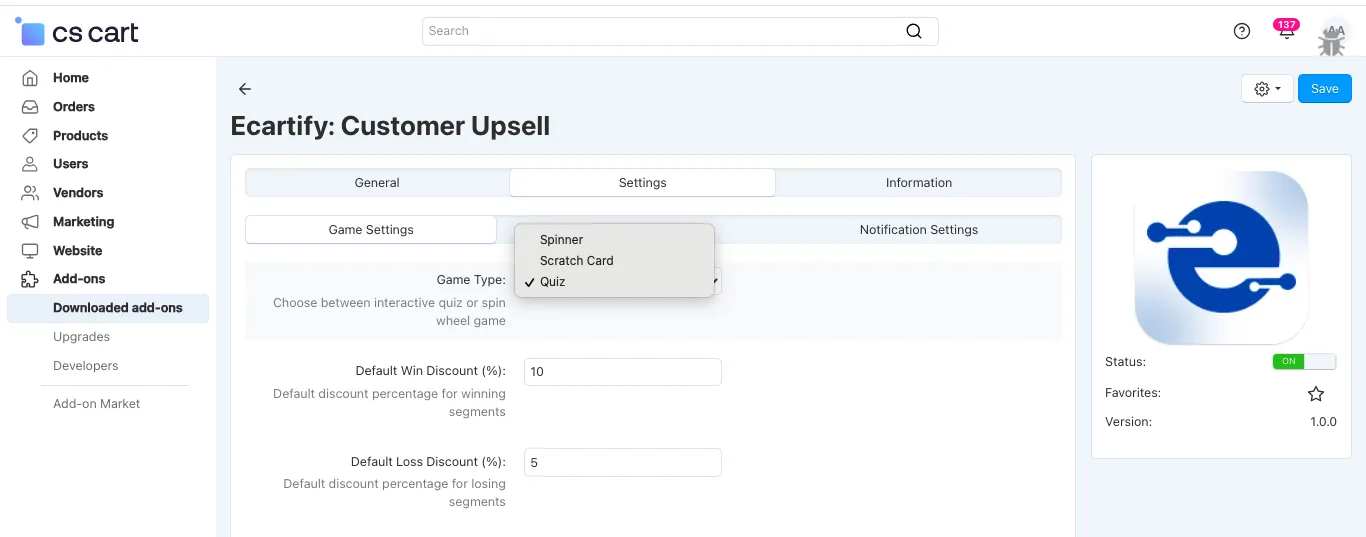
Task: Click the Website monitor icon in sidebar
Action: (31, 251)
